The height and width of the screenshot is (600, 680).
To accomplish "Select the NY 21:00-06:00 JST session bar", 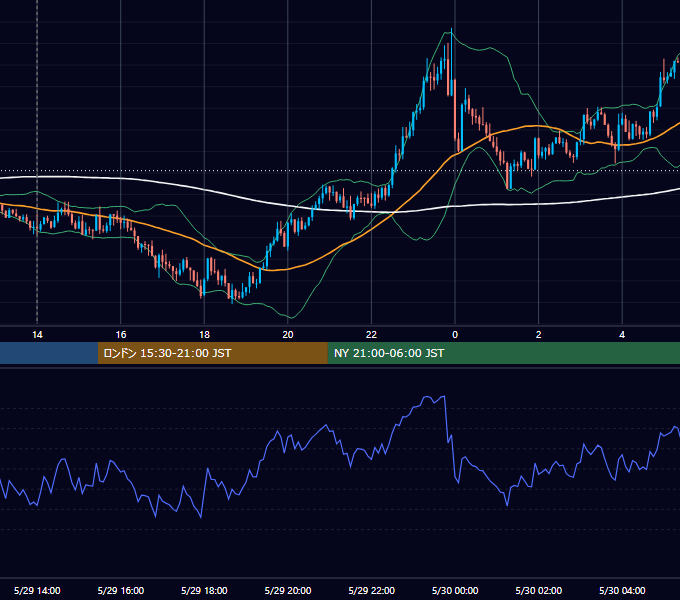I will tap(503, 353).
